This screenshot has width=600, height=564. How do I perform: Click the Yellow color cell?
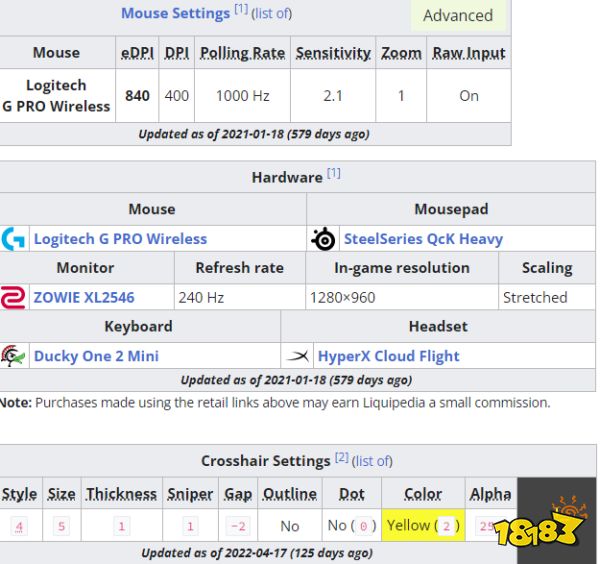[423, 525]
